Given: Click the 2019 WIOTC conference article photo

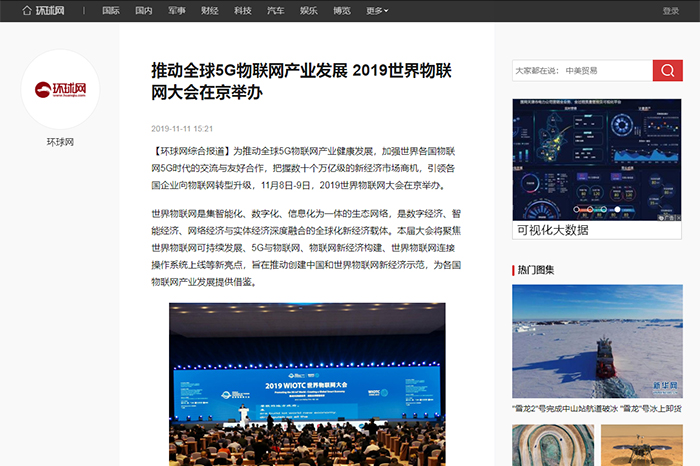Looking at the screenshot, I should coord(307,385).
